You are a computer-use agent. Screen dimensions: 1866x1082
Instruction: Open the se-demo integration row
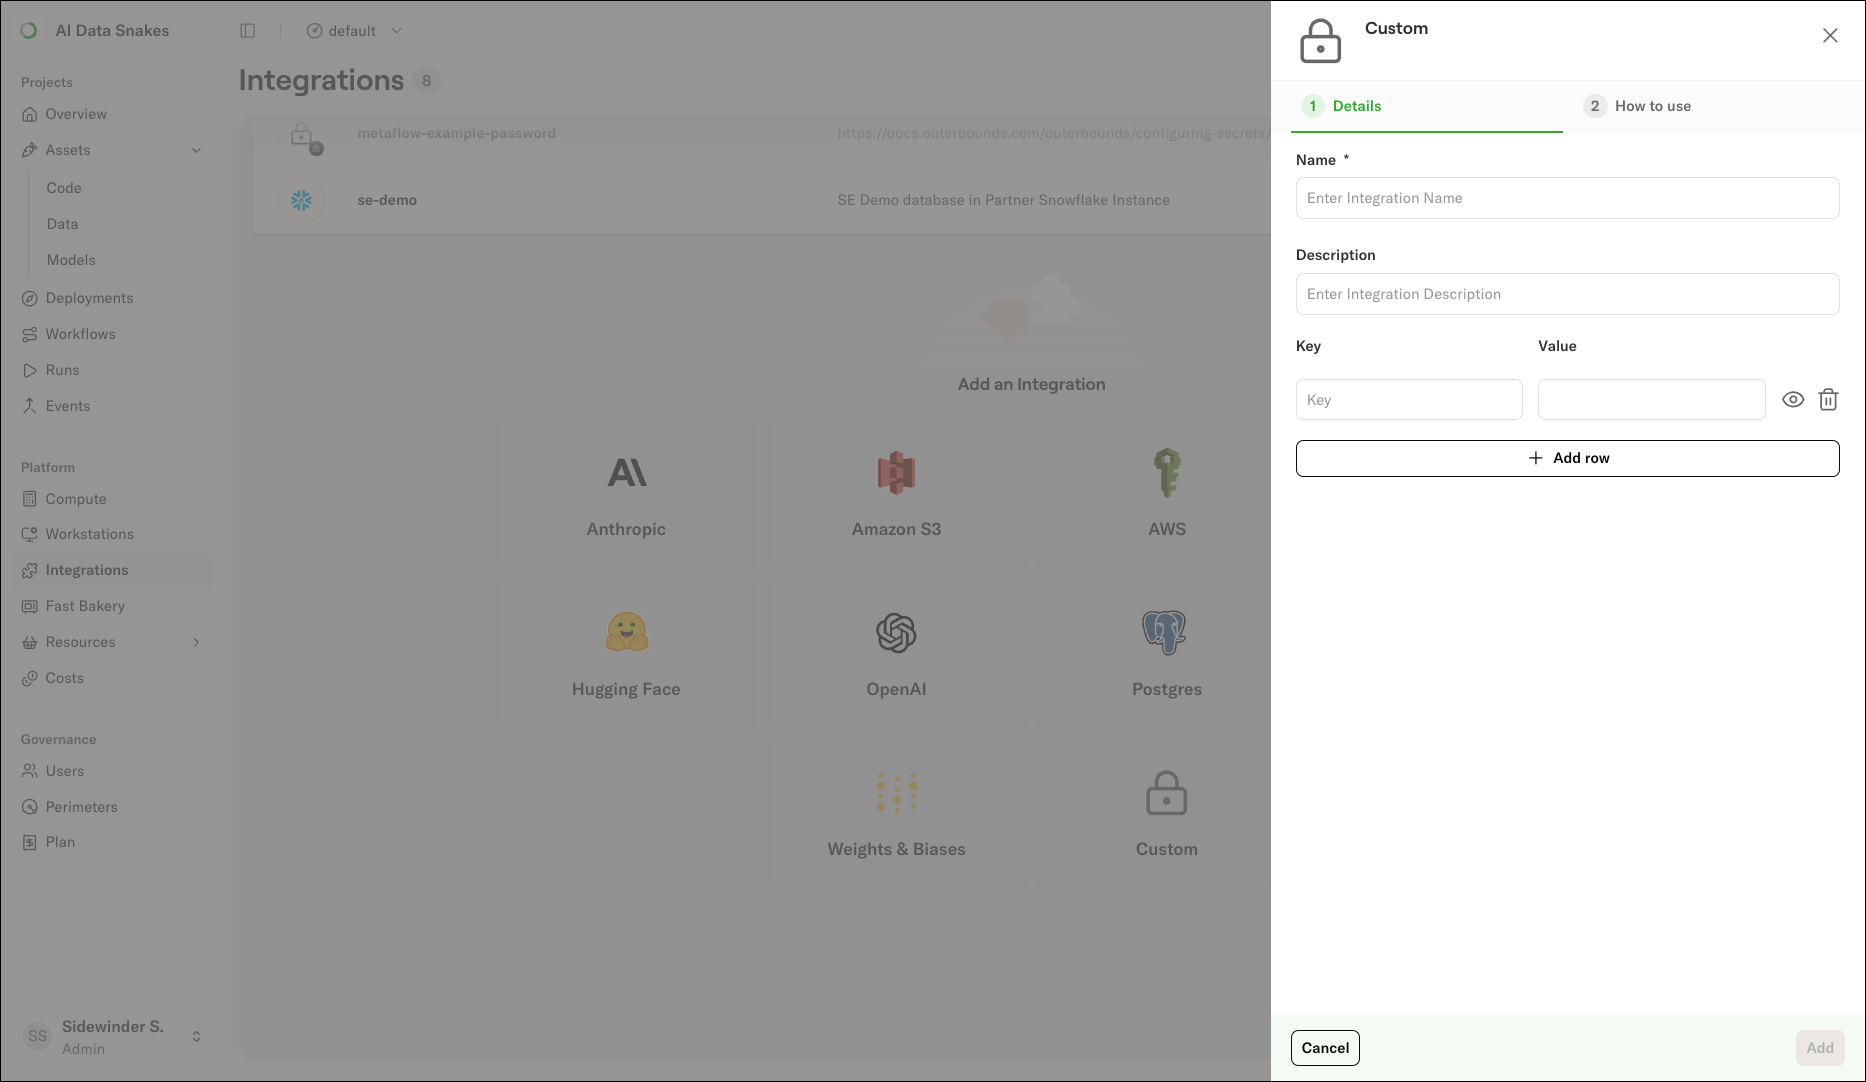point(762,200)
